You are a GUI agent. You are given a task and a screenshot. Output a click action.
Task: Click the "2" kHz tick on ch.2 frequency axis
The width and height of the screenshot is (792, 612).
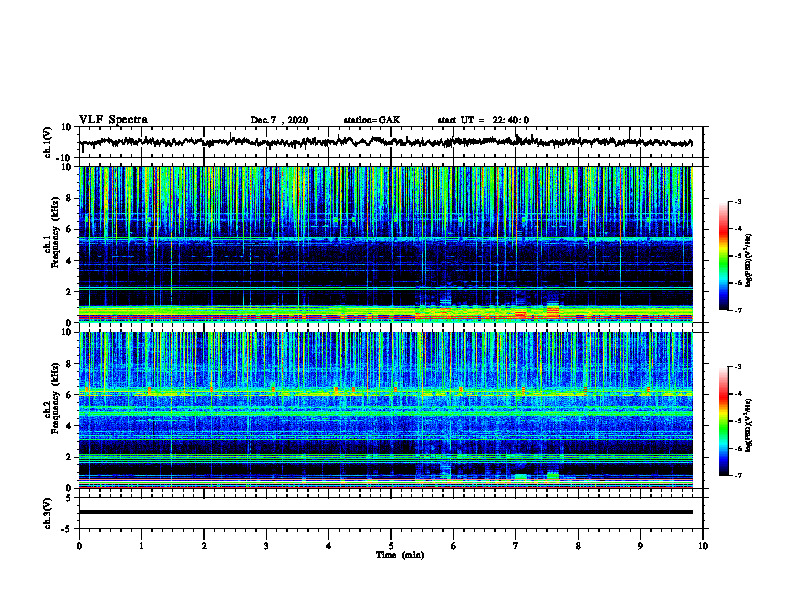pyautogui.click(x=70, y=457)
